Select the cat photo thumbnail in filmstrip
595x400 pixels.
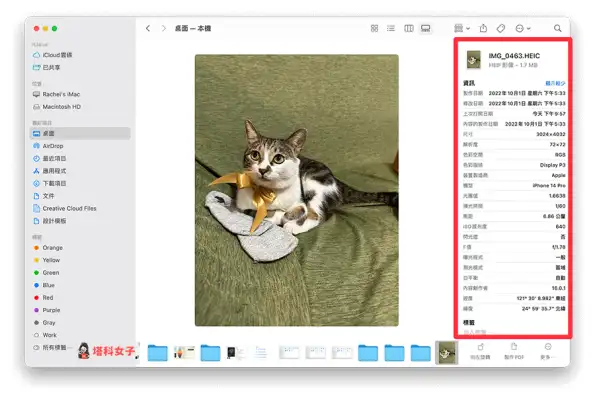[447, 353]
